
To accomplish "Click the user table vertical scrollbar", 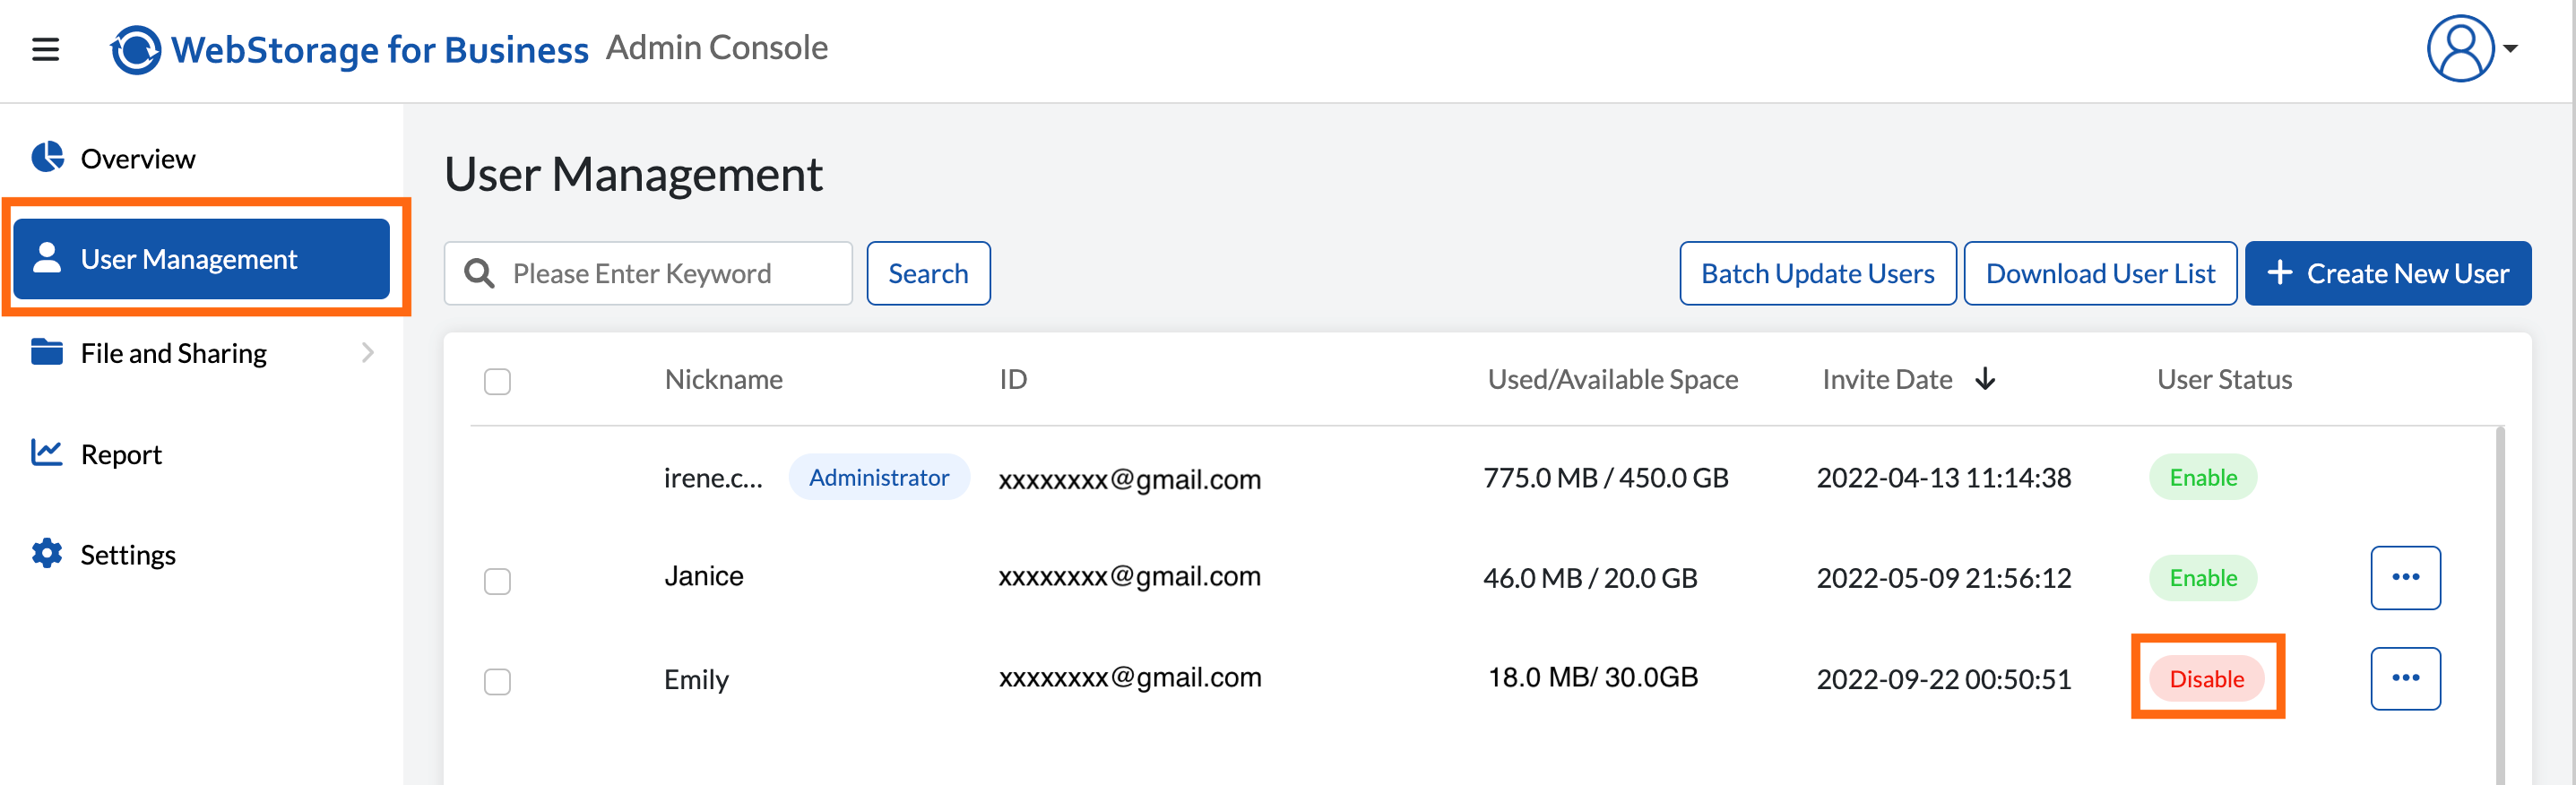I will (2500, 605).
